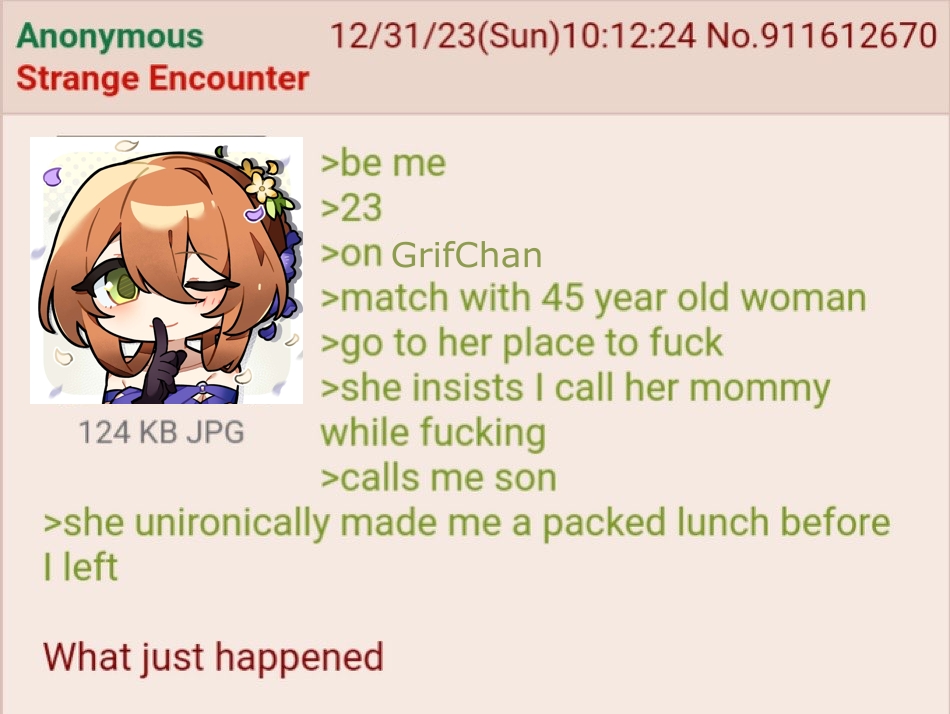Click the 10:12:24 timestamp
The height and width of the screenshot is (714, 950).
click(x=629, y=35)
